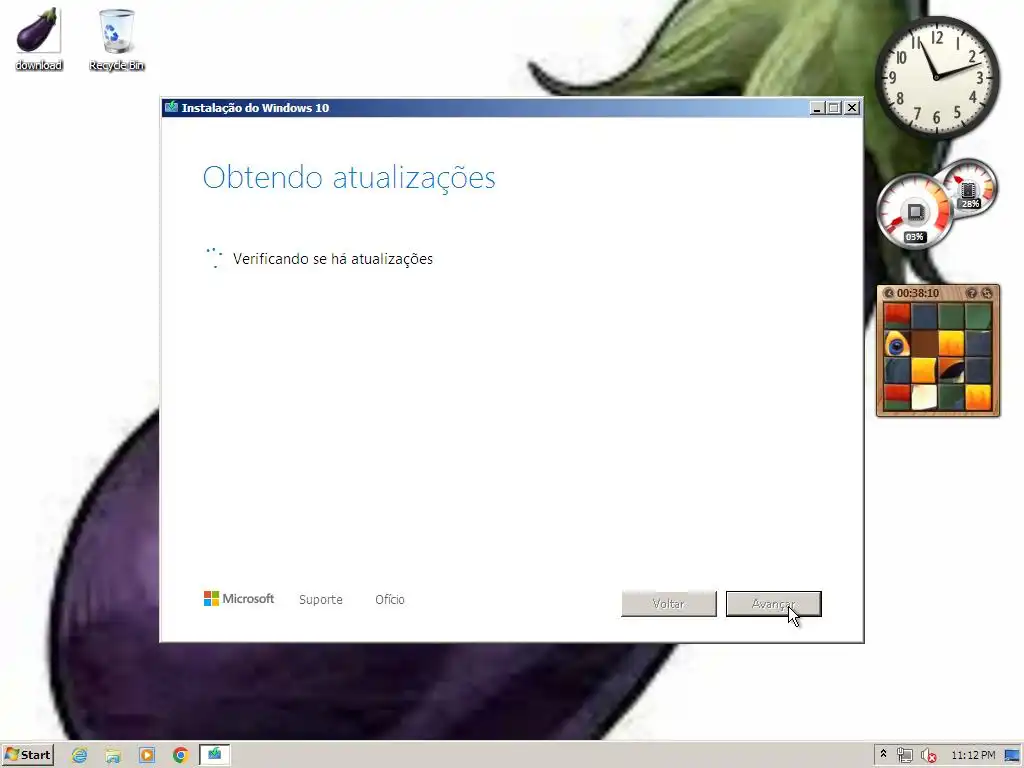Click the memory gauge showing 28%
This screenshot has width=1024, height=768.
pyautogui.click(x=968, y=188)
